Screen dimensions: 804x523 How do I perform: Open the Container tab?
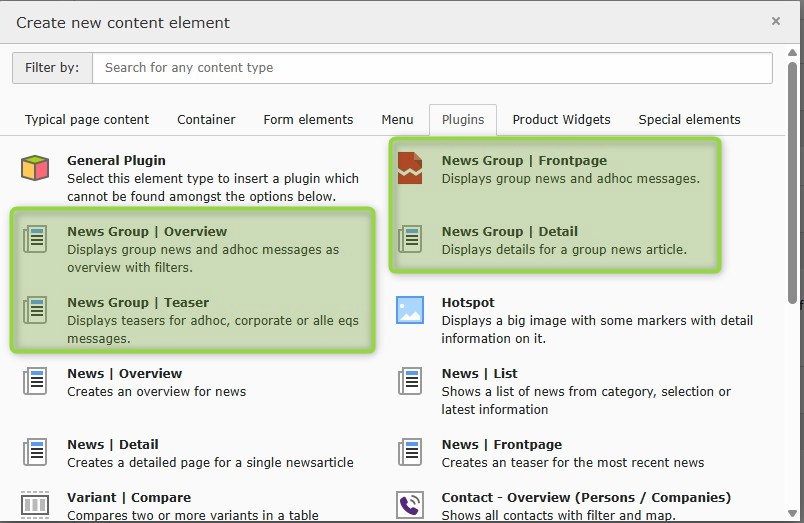click(206, 120)
